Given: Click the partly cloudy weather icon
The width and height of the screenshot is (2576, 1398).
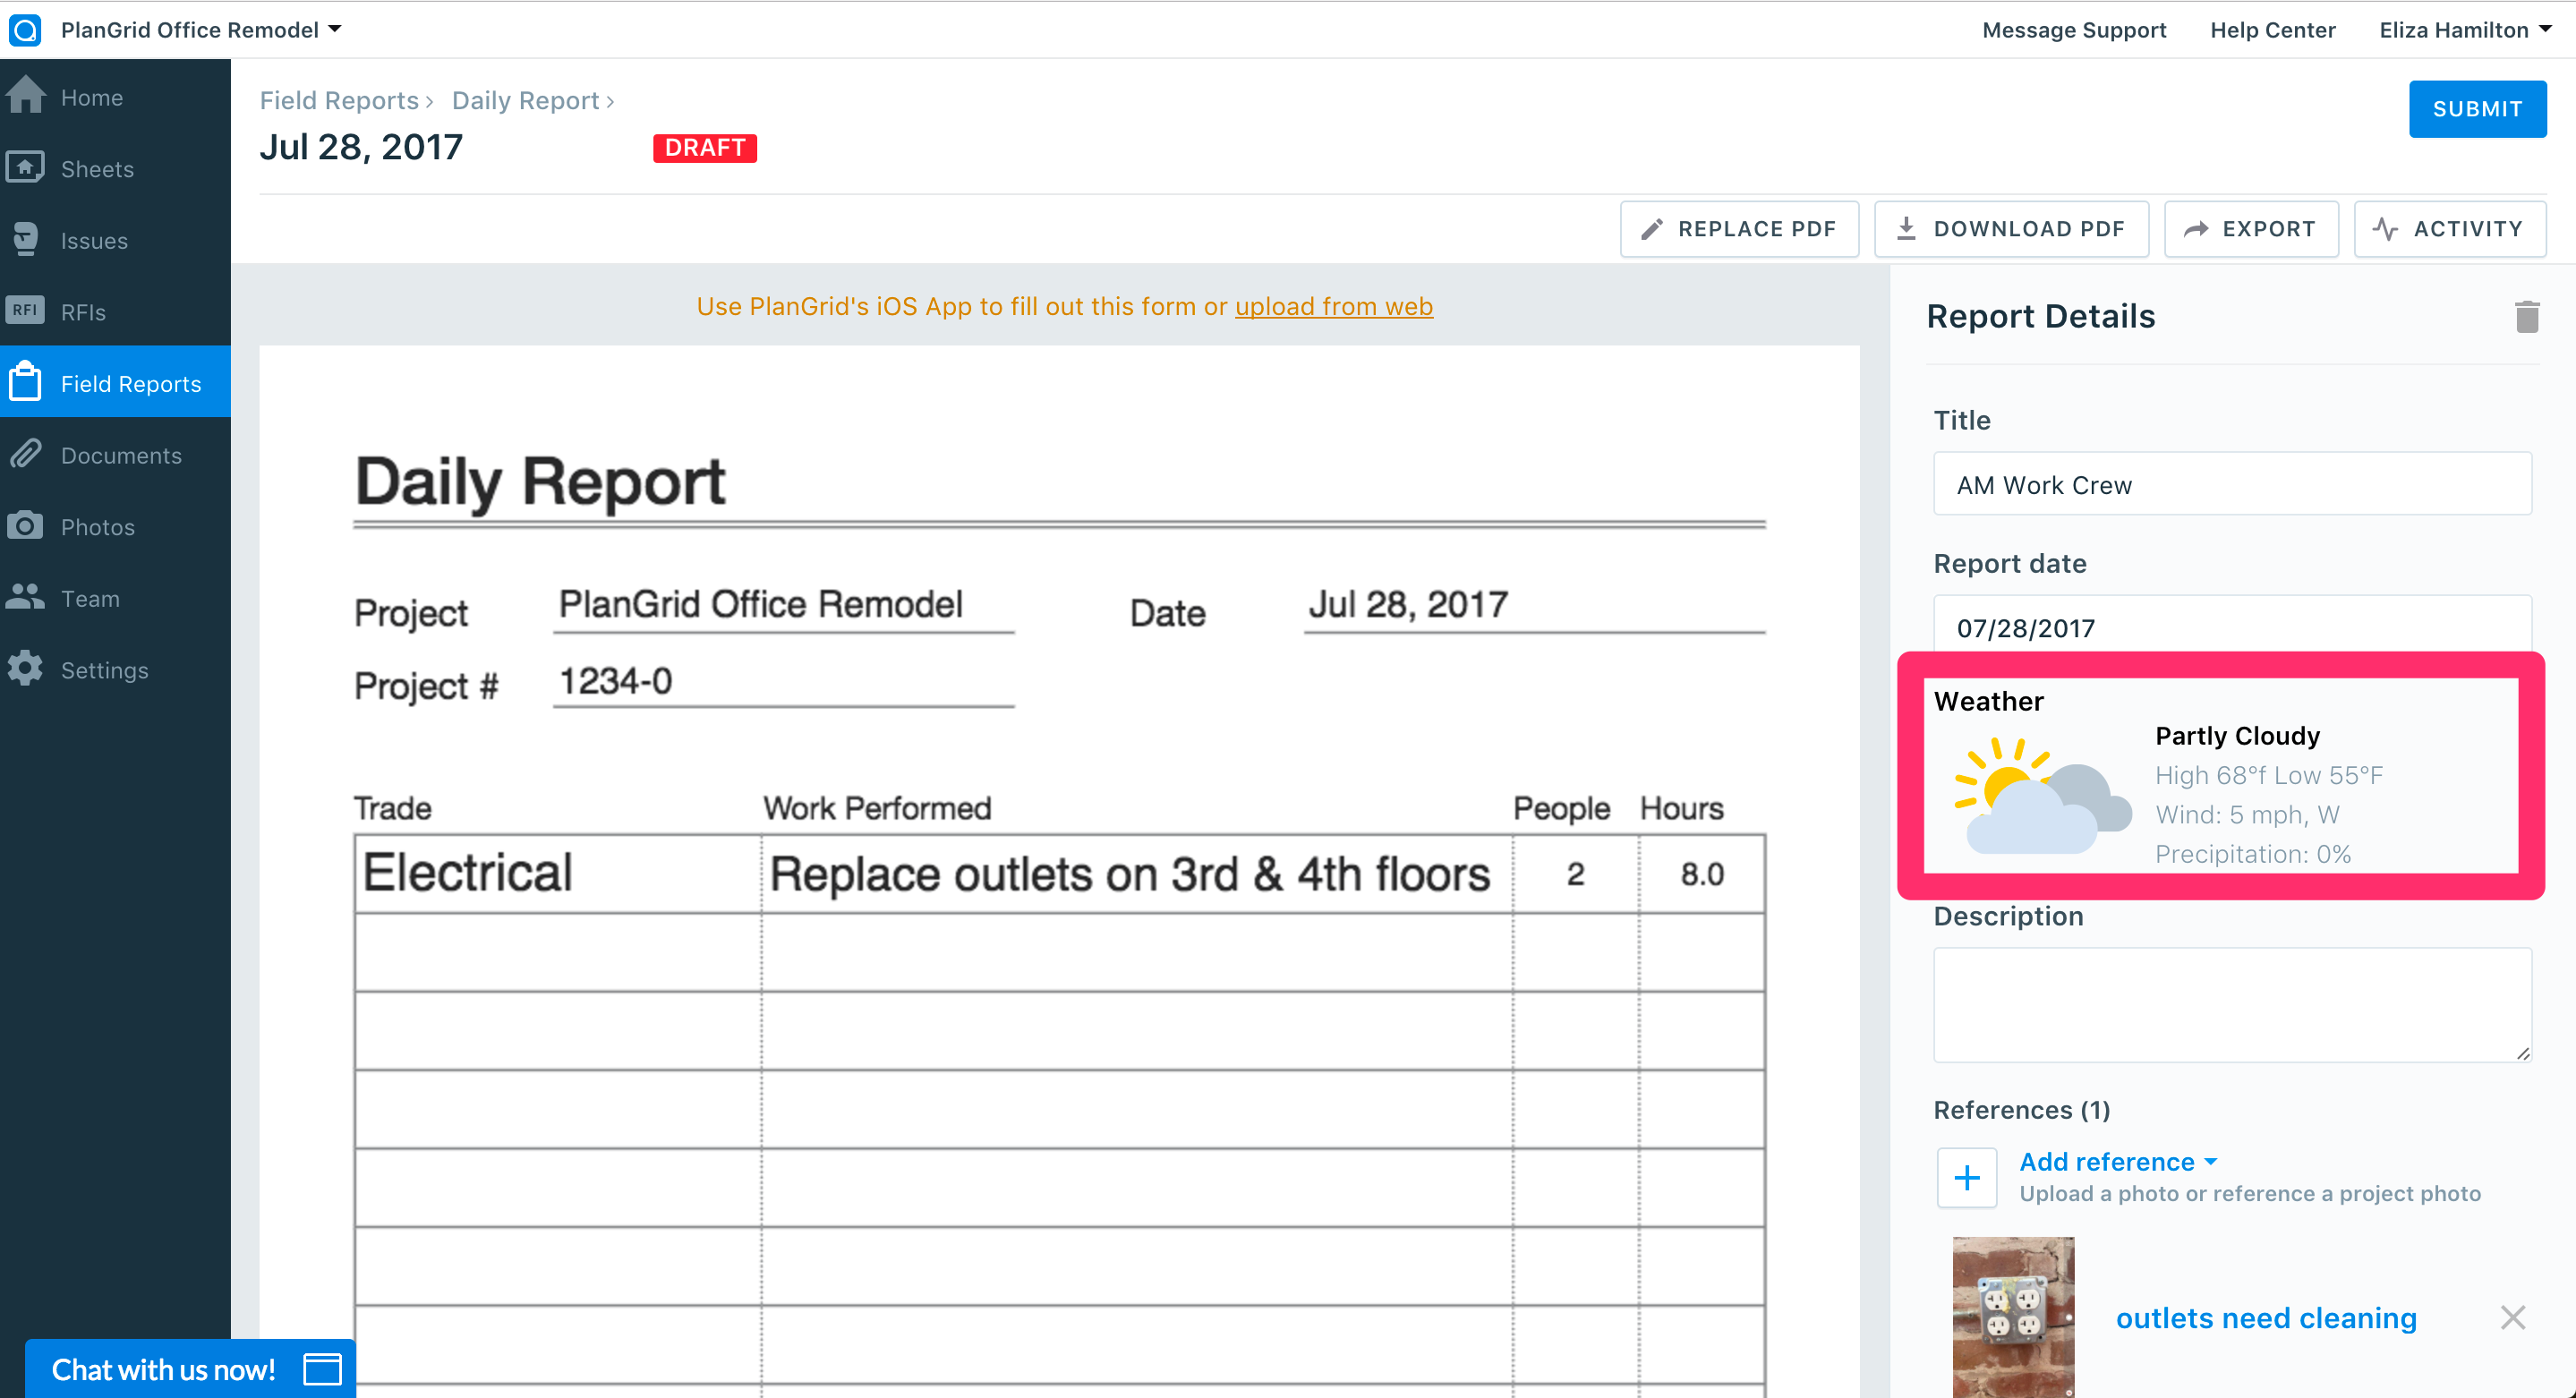Looking at the screenshot, I should (2042, 795).
